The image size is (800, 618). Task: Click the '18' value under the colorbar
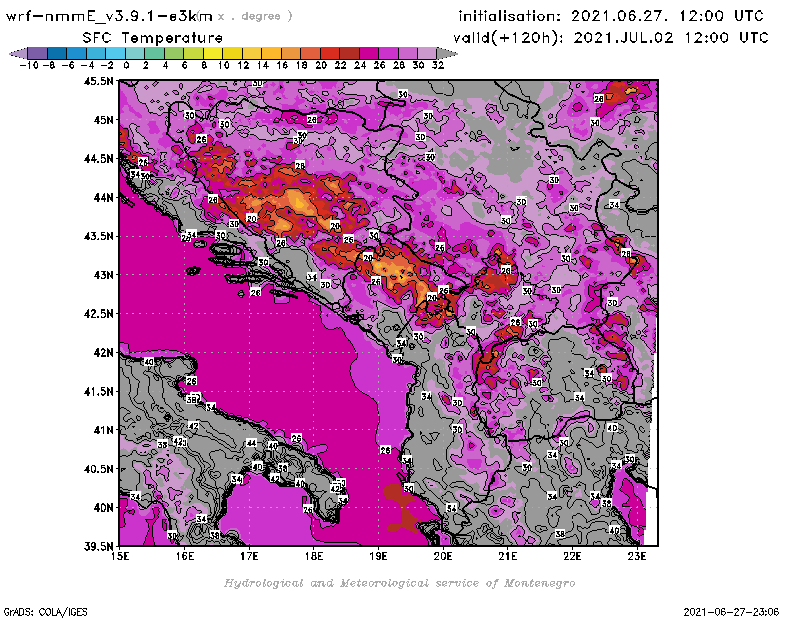click(302, 65)
